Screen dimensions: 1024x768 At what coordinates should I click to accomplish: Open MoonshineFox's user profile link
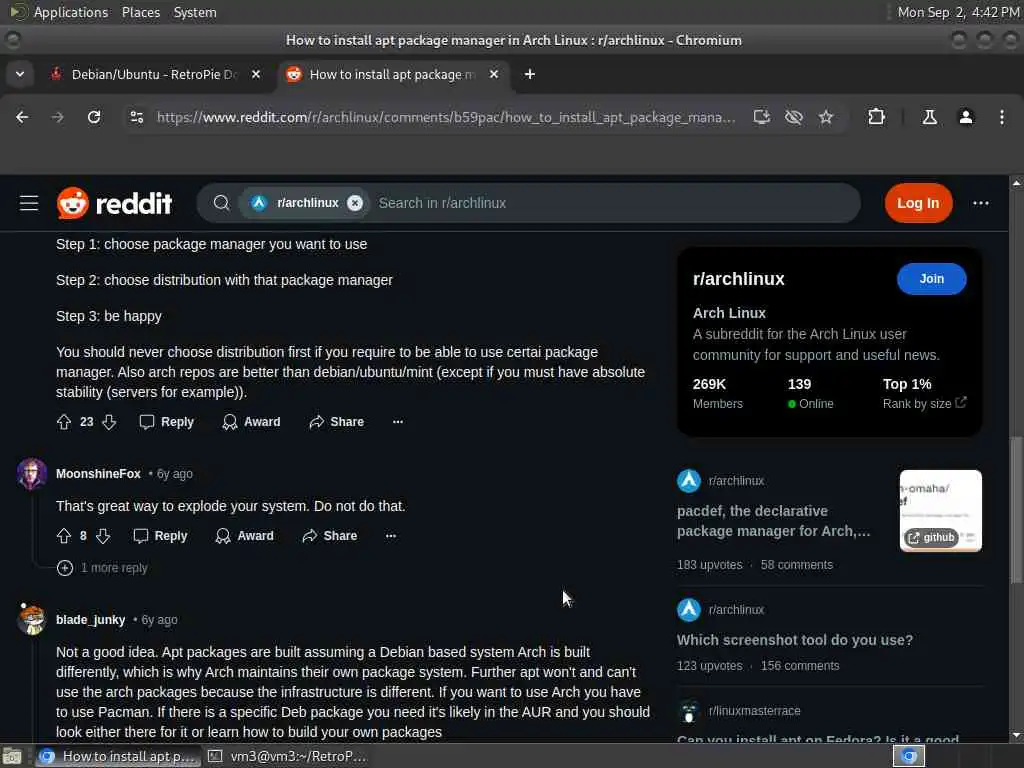(x=98, y=473)
